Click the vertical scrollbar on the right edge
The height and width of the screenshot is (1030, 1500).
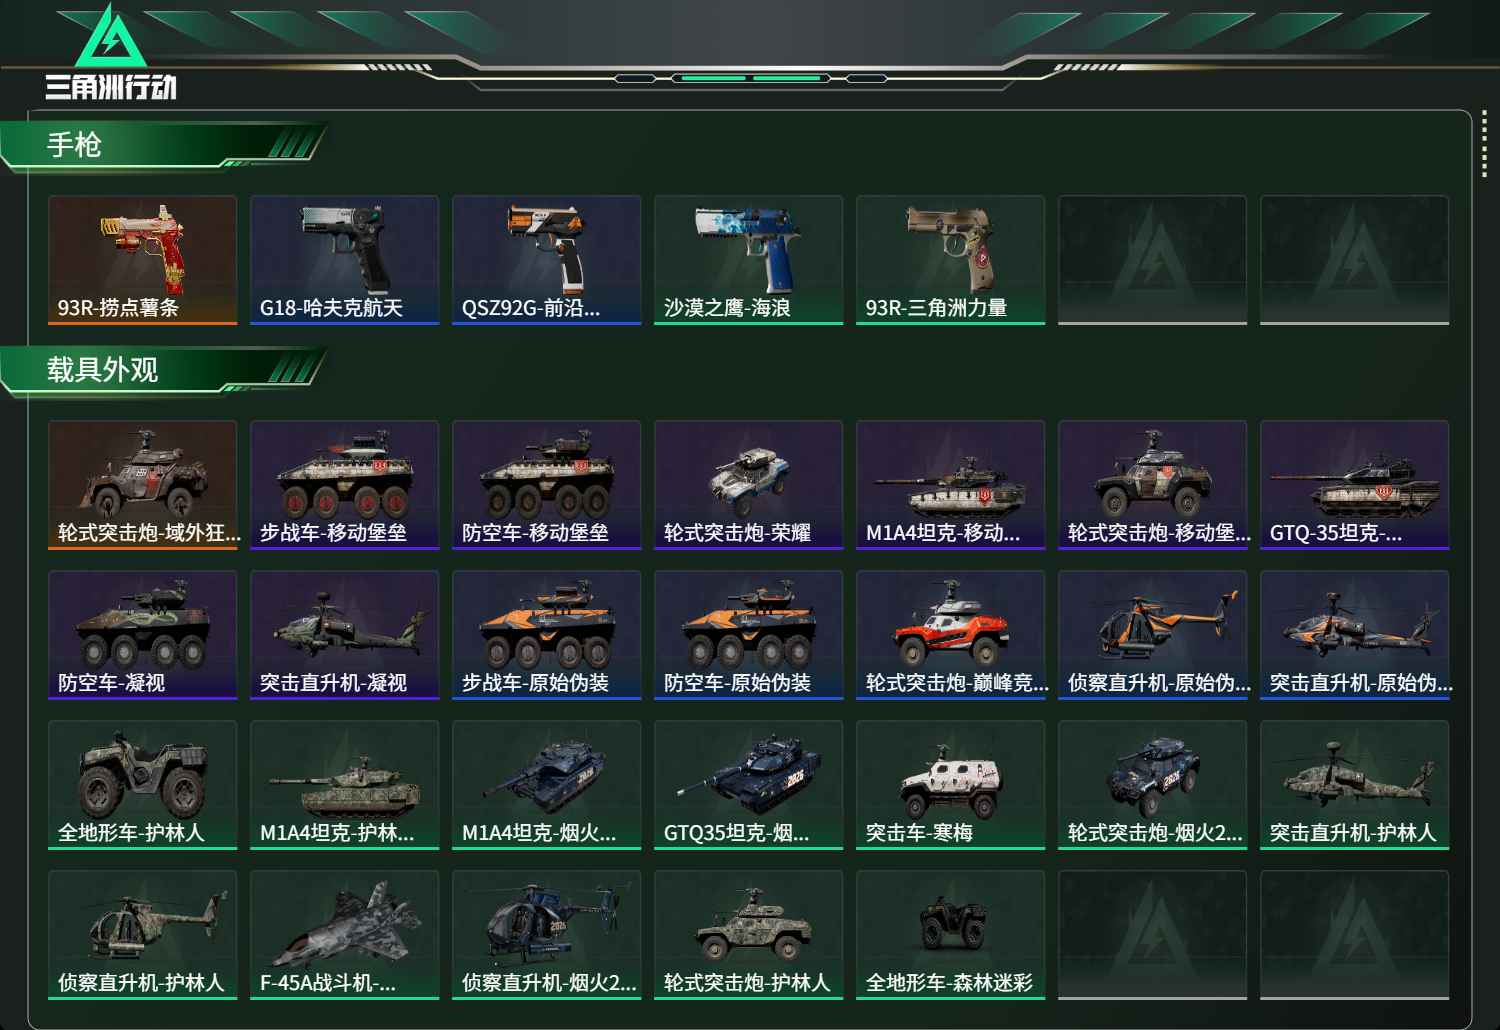tap(1484, 147)
